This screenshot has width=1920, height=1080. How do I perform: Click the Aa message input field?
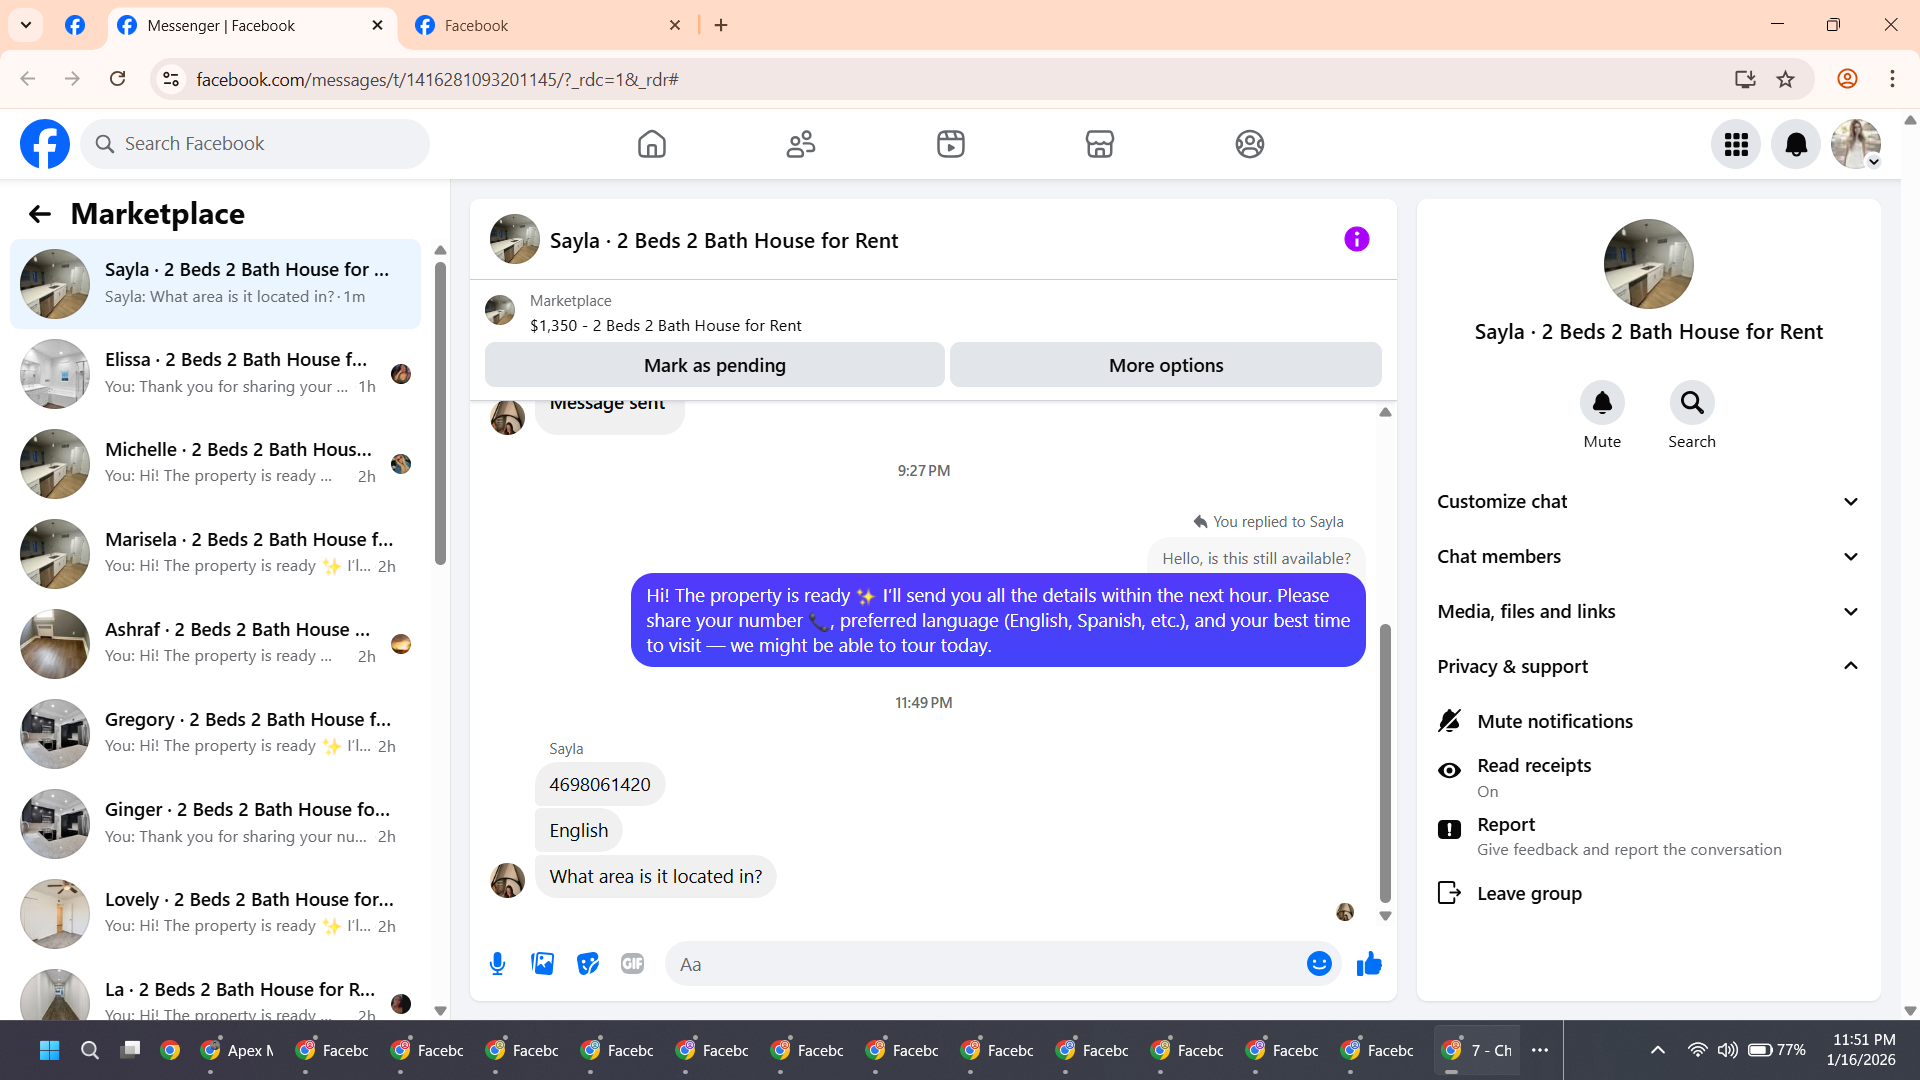pyautogui.click(x=980, y=964)
